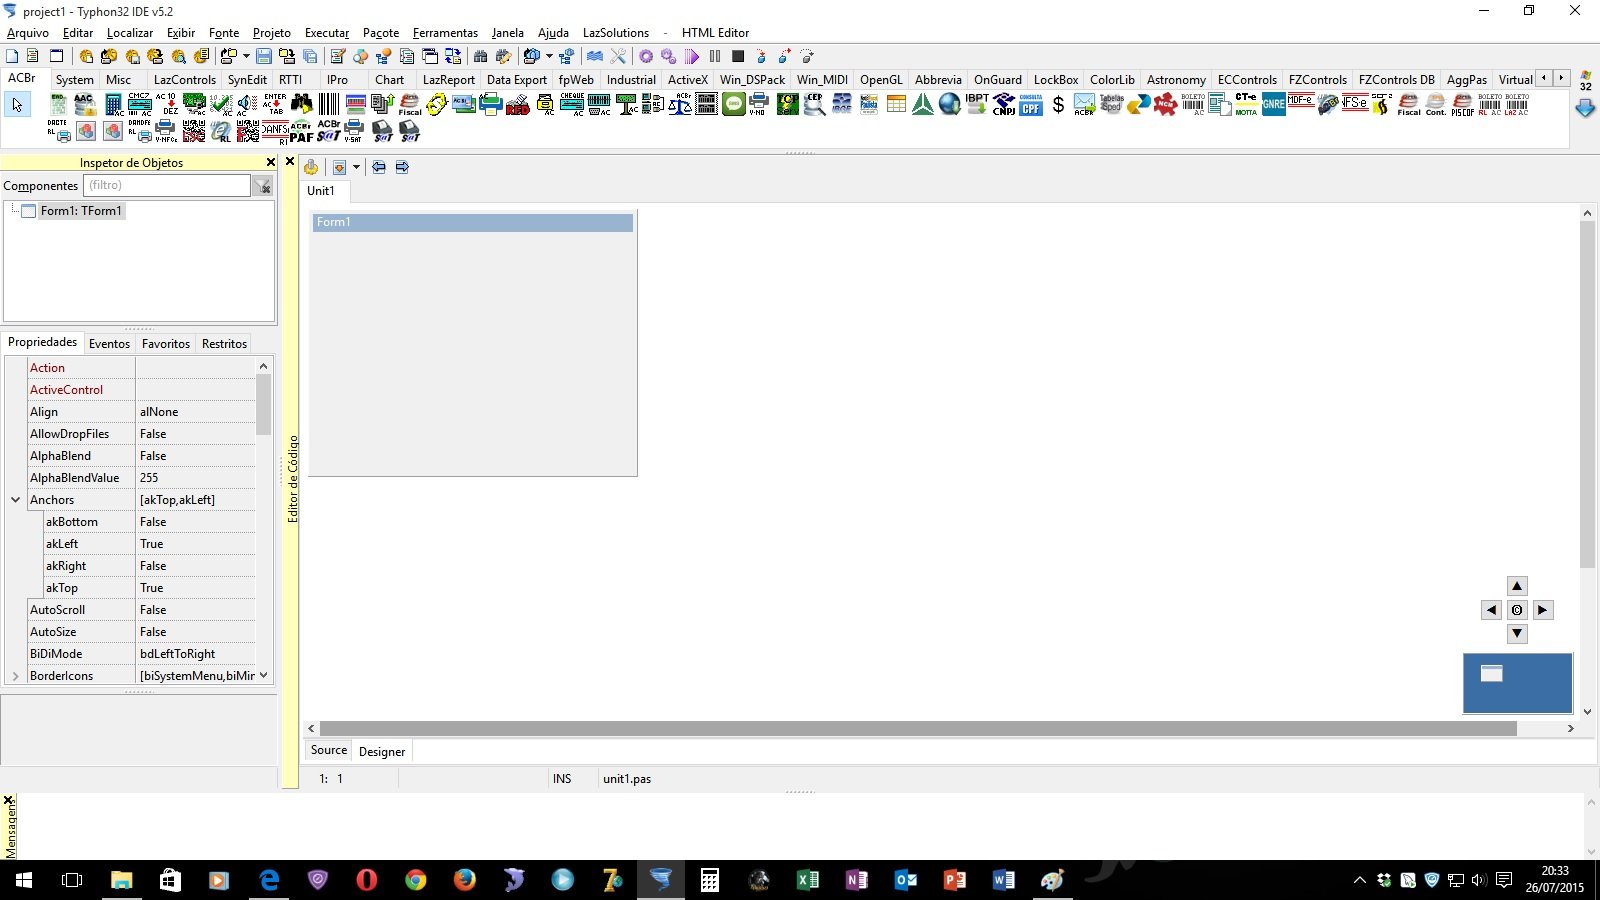Open dropdown arrow next to editor toolbar button
This screenshot has width=1600, height=900.
point(356,167)
